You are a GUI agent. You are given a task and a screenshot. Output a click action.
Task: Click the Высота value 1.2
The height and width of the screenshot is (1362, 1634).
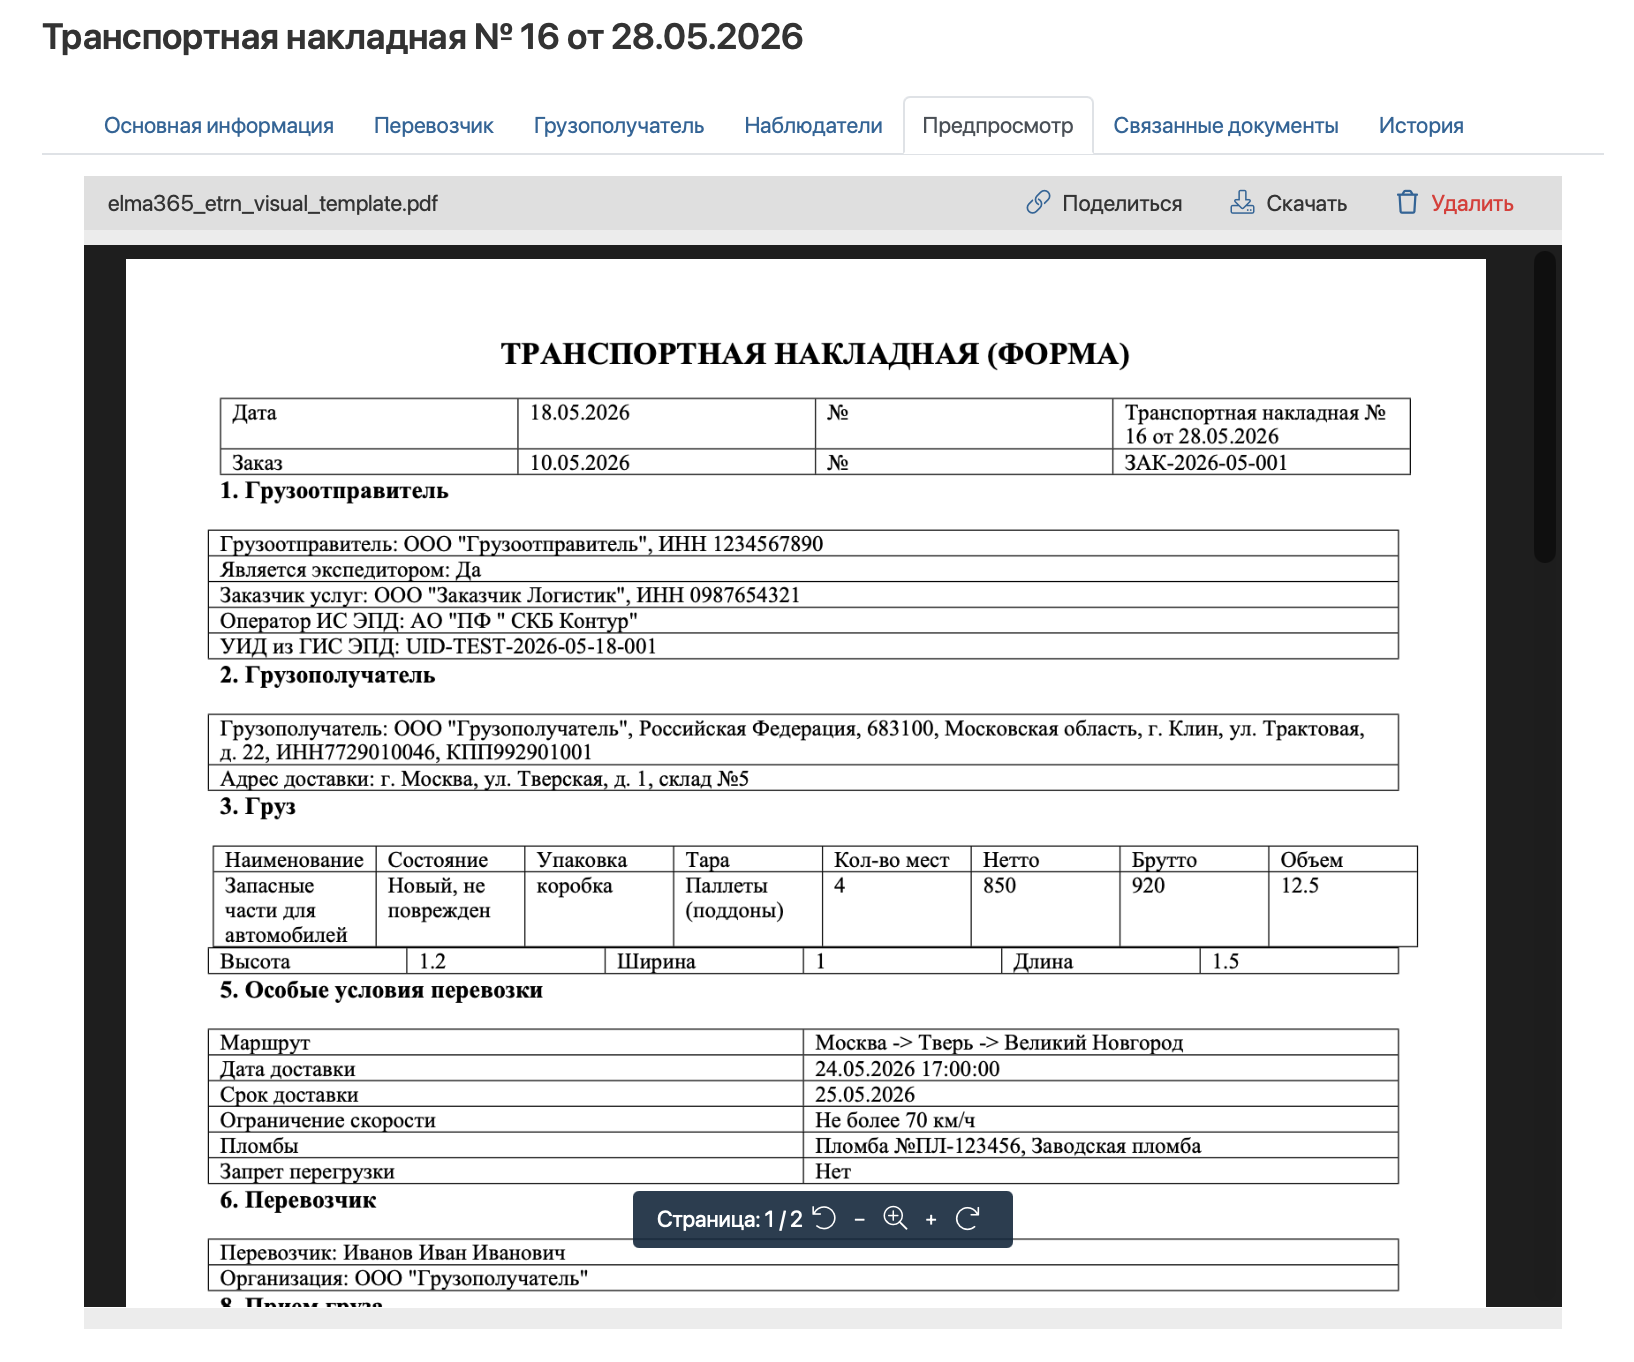[506, 961]
